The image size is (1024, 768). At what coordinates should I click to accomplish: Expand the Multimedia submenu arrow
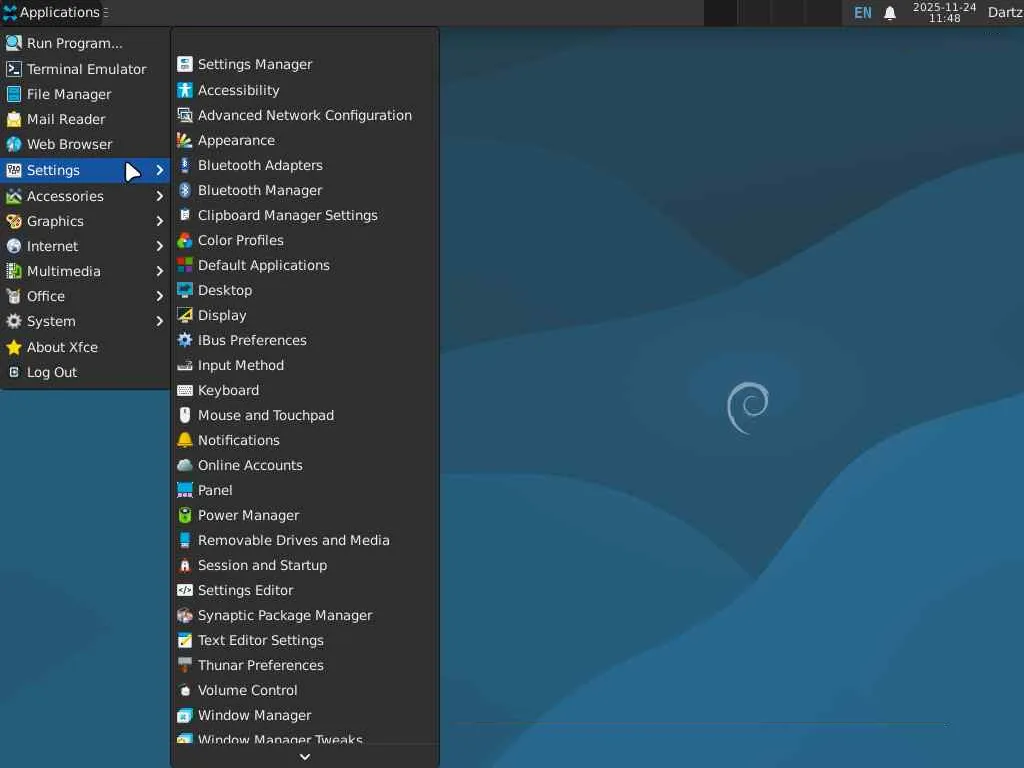pyautogui.click(x=159, y=271)
